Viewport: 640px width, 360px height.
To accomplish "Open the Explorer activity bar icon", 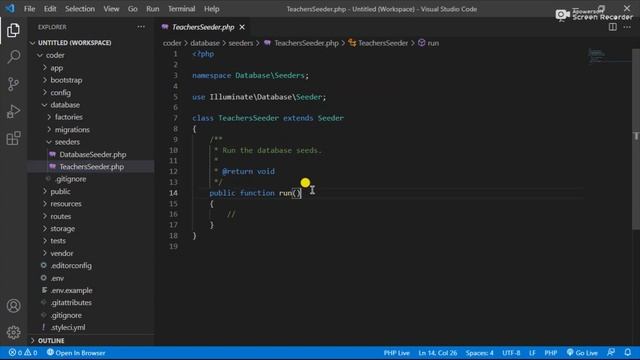I will coord(13,30).
